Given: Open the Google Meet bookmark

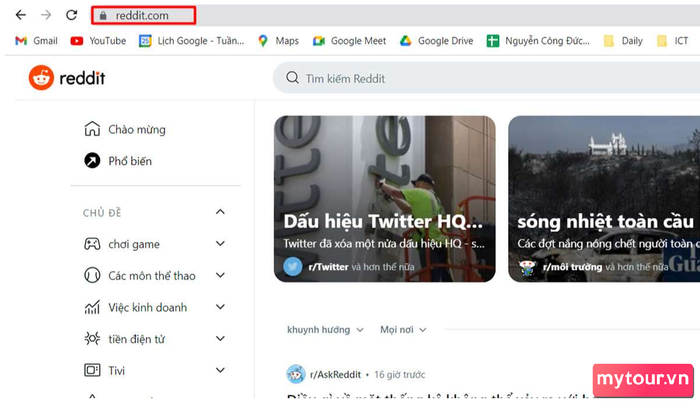Looking at the screenshot, I should (x=349, y=41).
